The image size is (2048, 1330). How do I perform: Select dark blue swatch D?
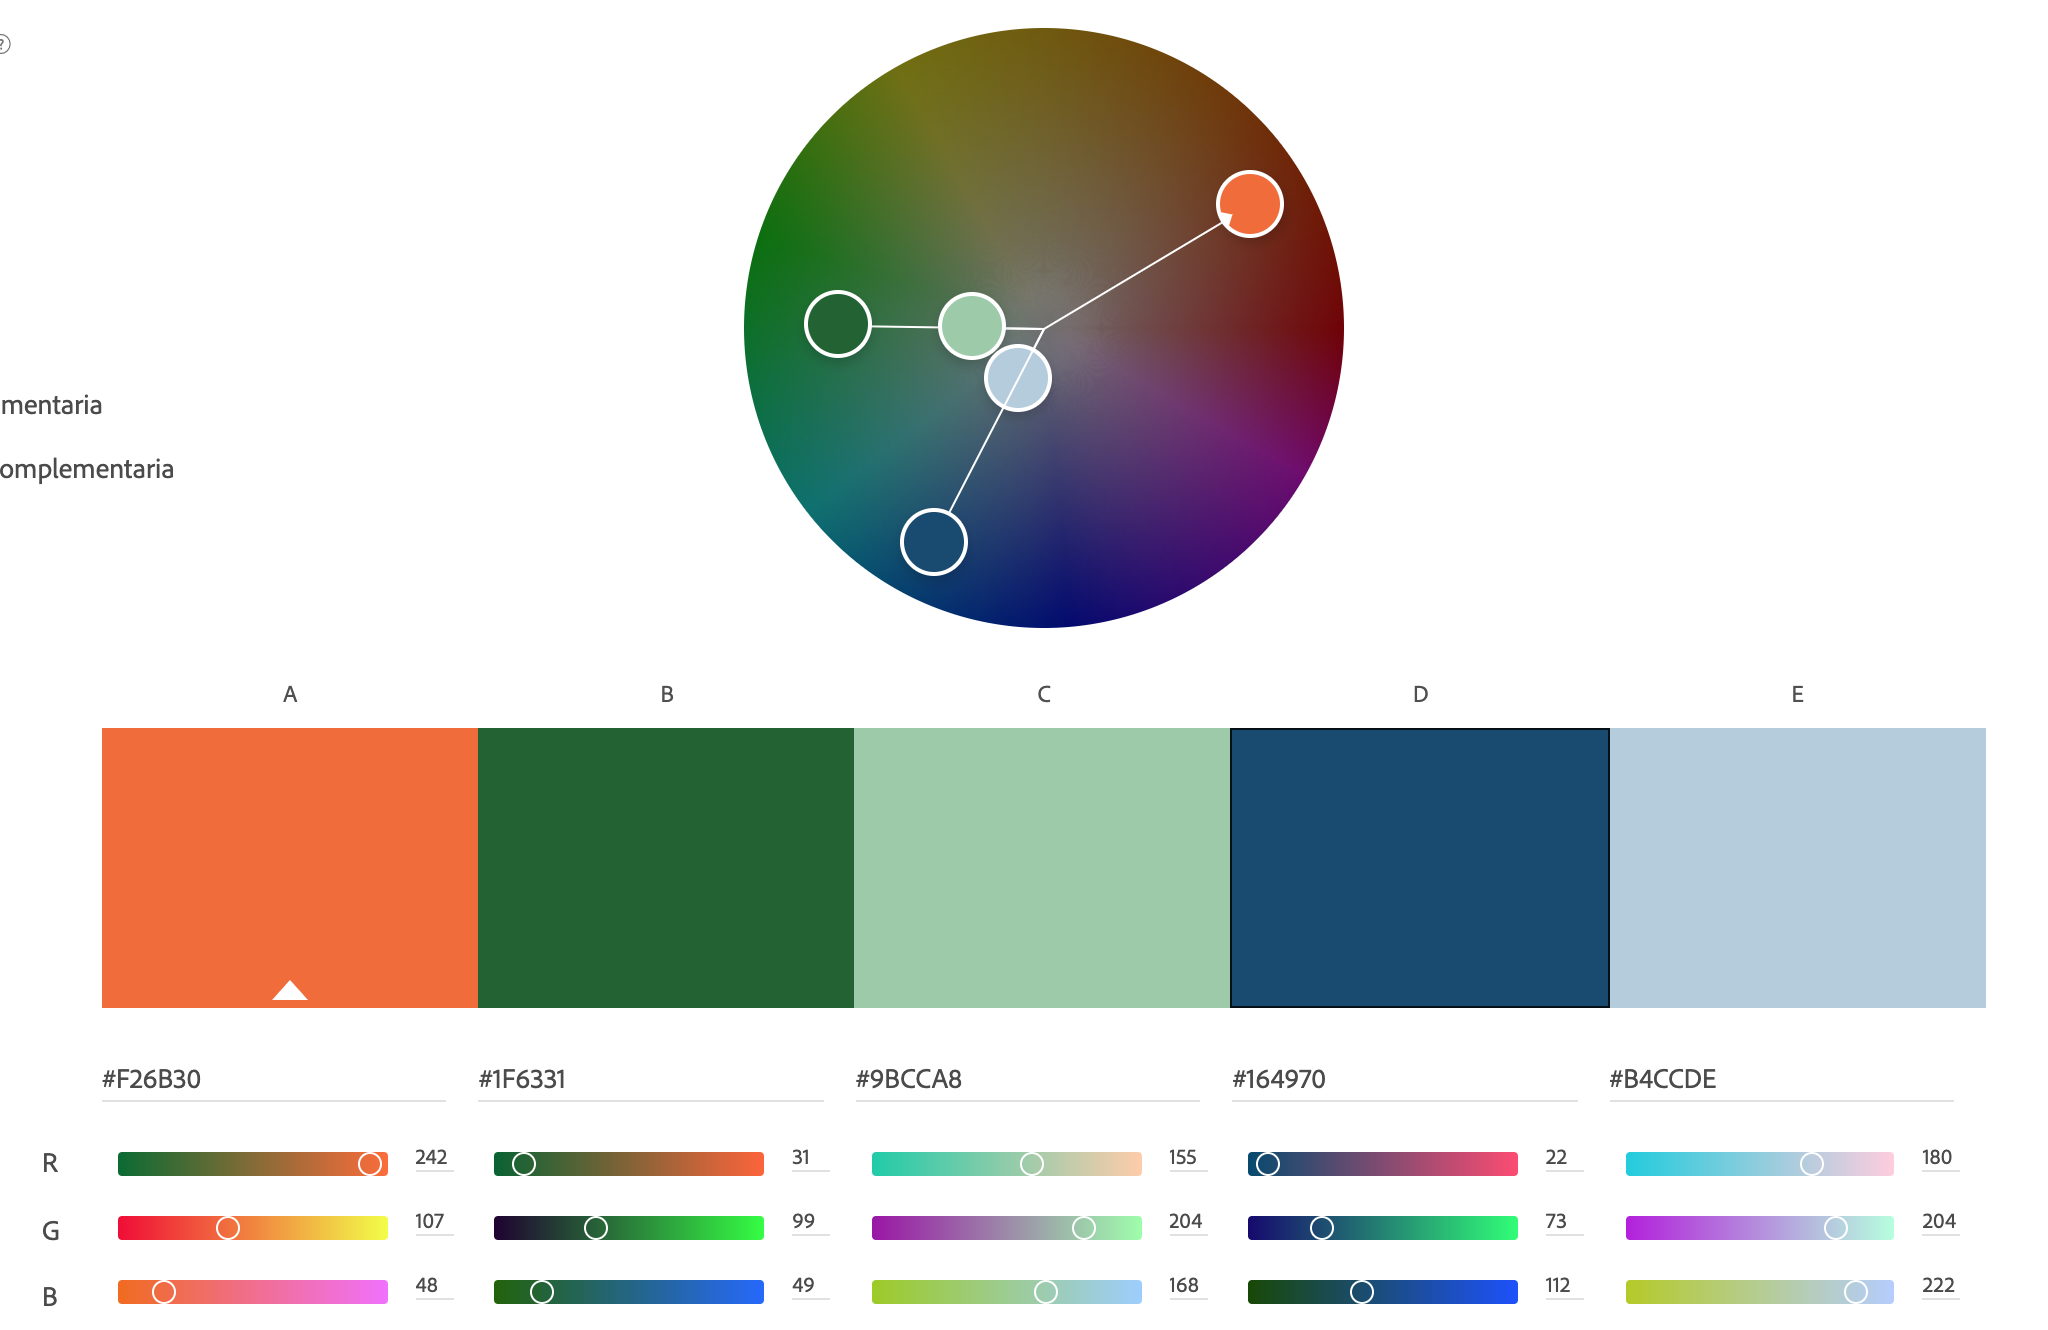click(x=1419, y=867)
